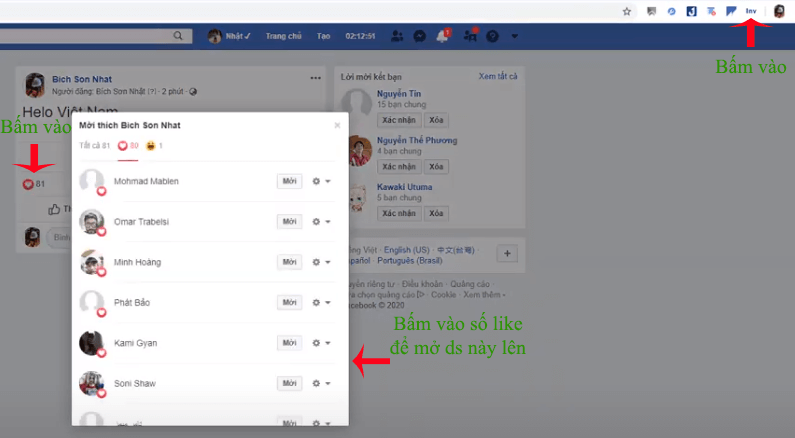Click Tạo in the header
The width and height of the screenshot is (795, 438).
323,36
